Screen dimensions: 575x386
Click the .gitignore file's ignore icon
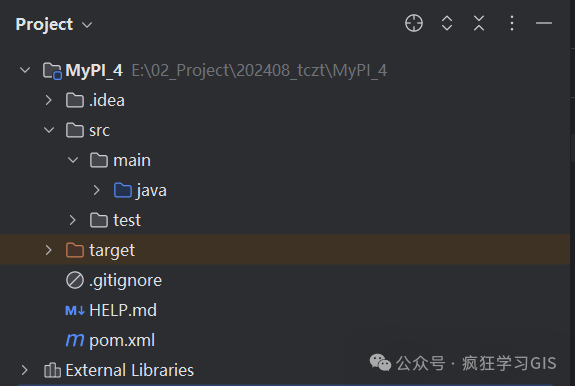tap(75, 280)
